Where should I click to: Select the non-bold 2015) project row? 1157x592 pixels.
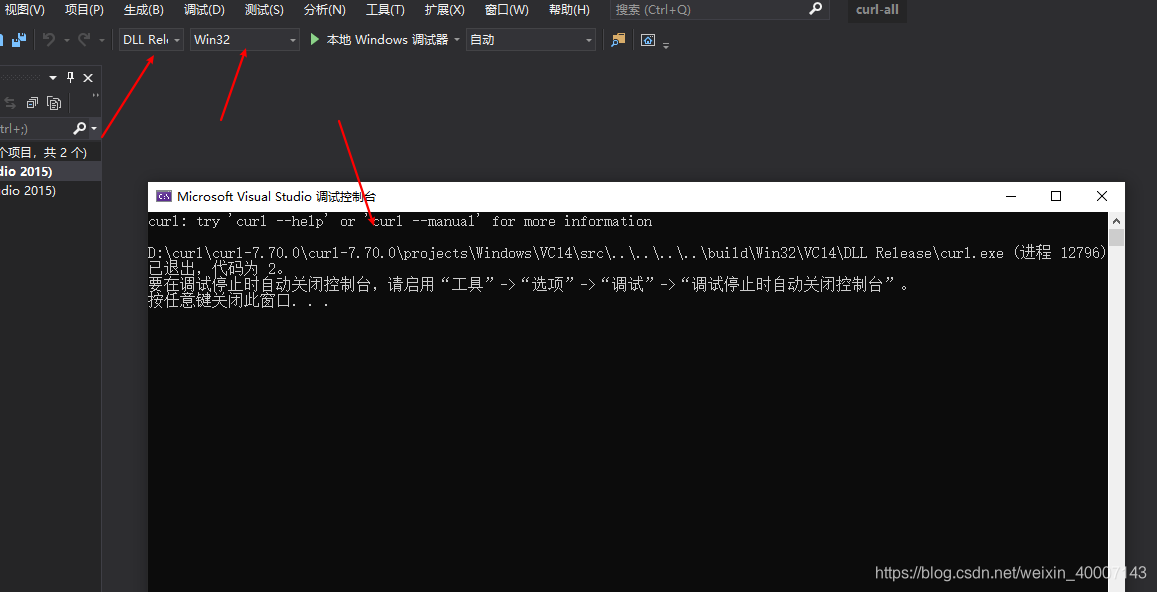point(50,190)
